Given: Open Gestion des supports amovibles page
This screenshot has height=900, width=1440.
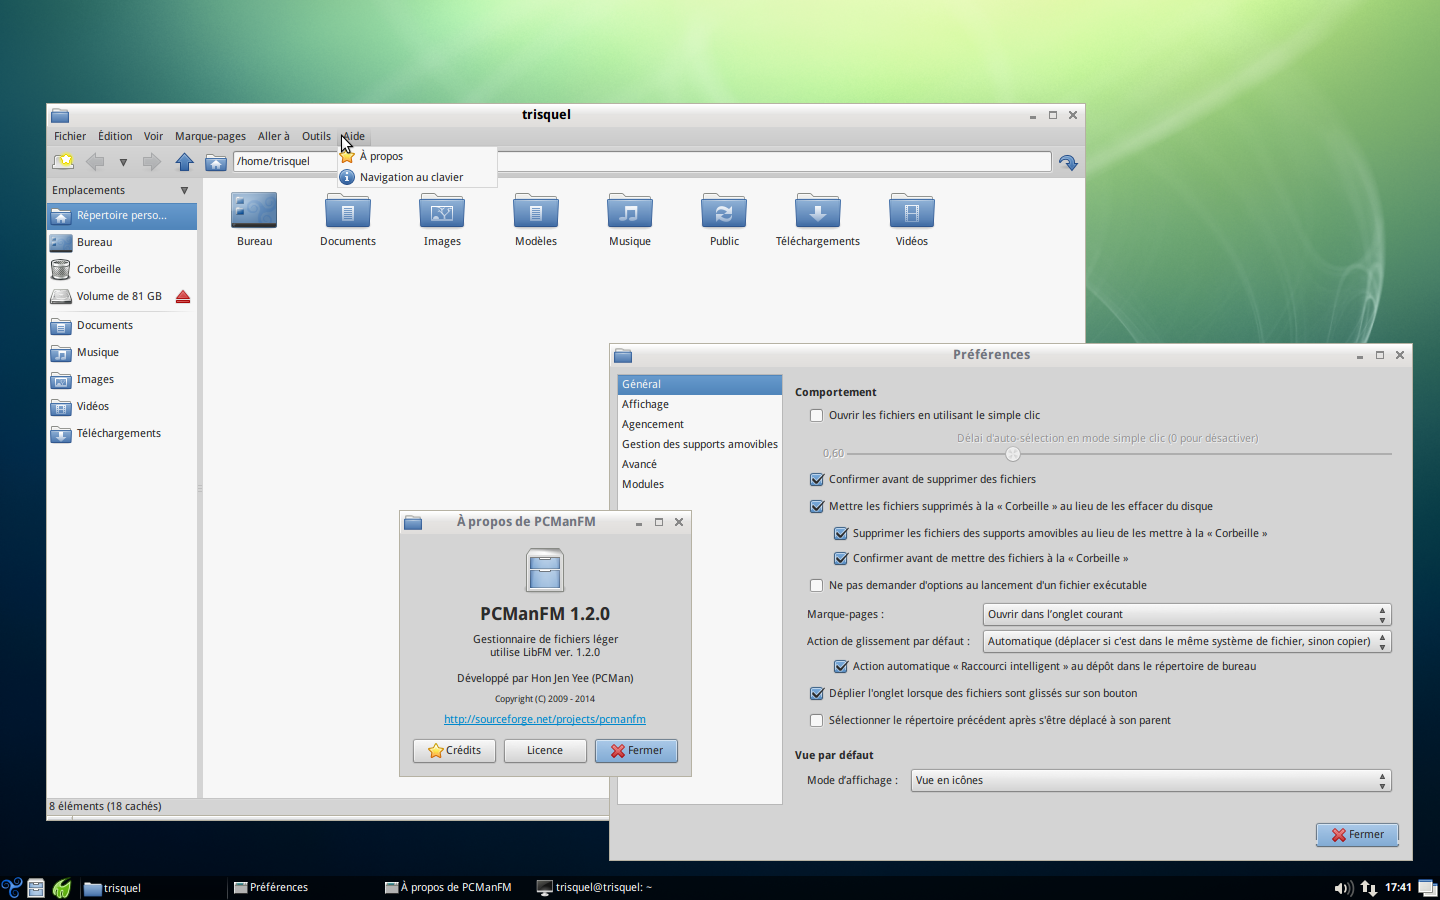Looking at the screenshot, I should point(699,444).
